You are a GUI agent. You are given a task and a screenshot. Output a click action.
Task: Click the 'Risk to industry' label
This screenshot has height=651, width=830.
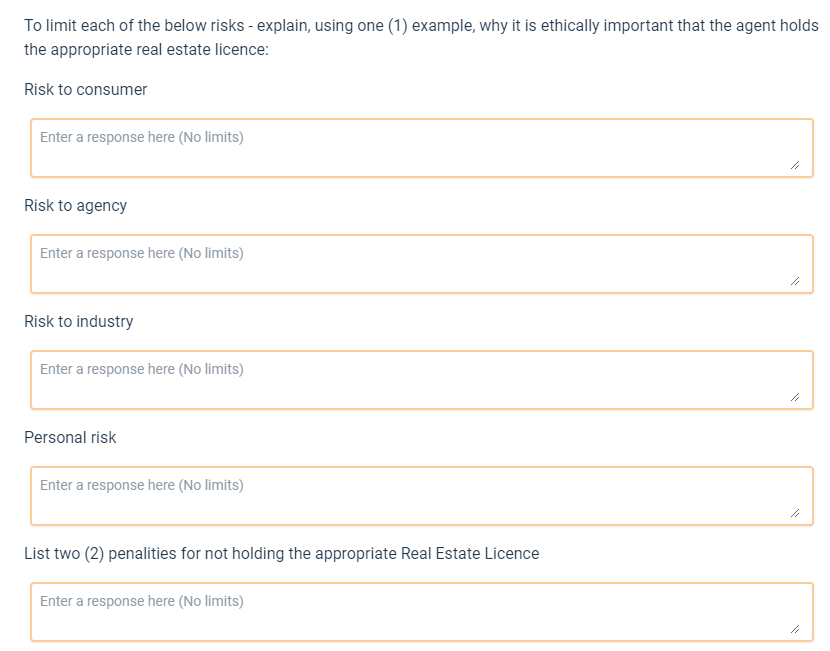(79, 321)
